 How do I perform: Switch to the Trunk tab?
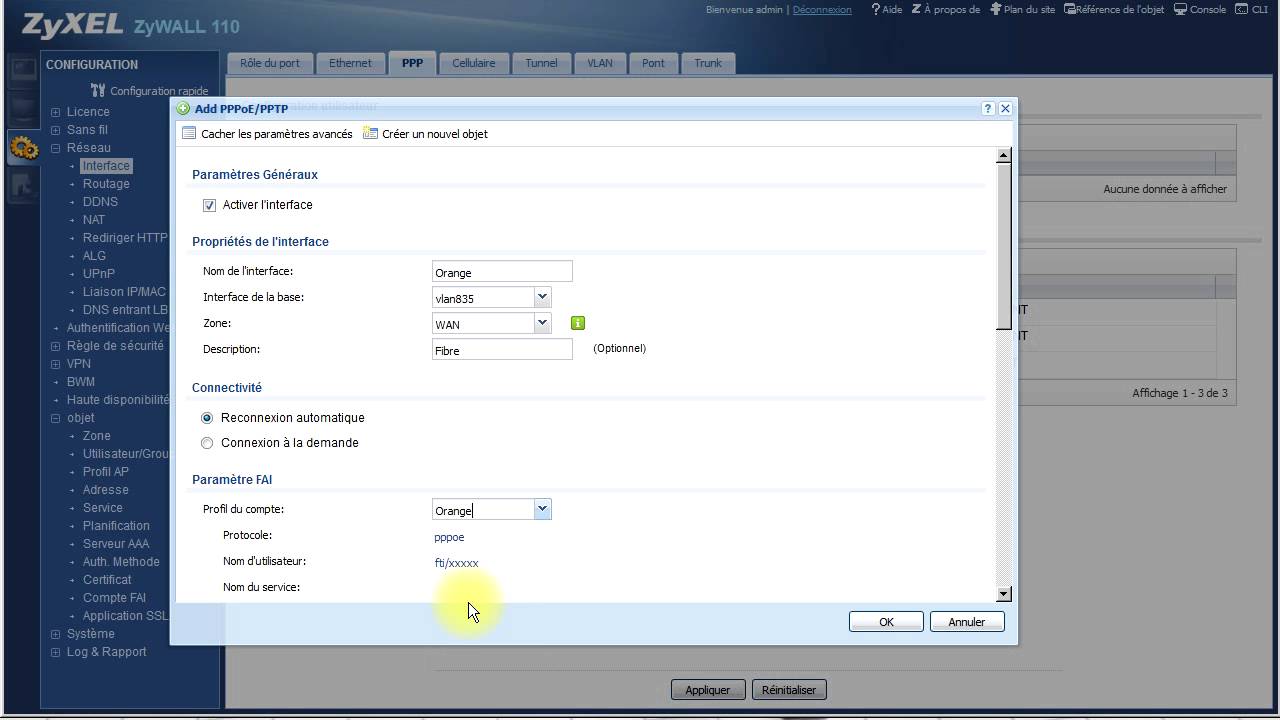[708, 63]
